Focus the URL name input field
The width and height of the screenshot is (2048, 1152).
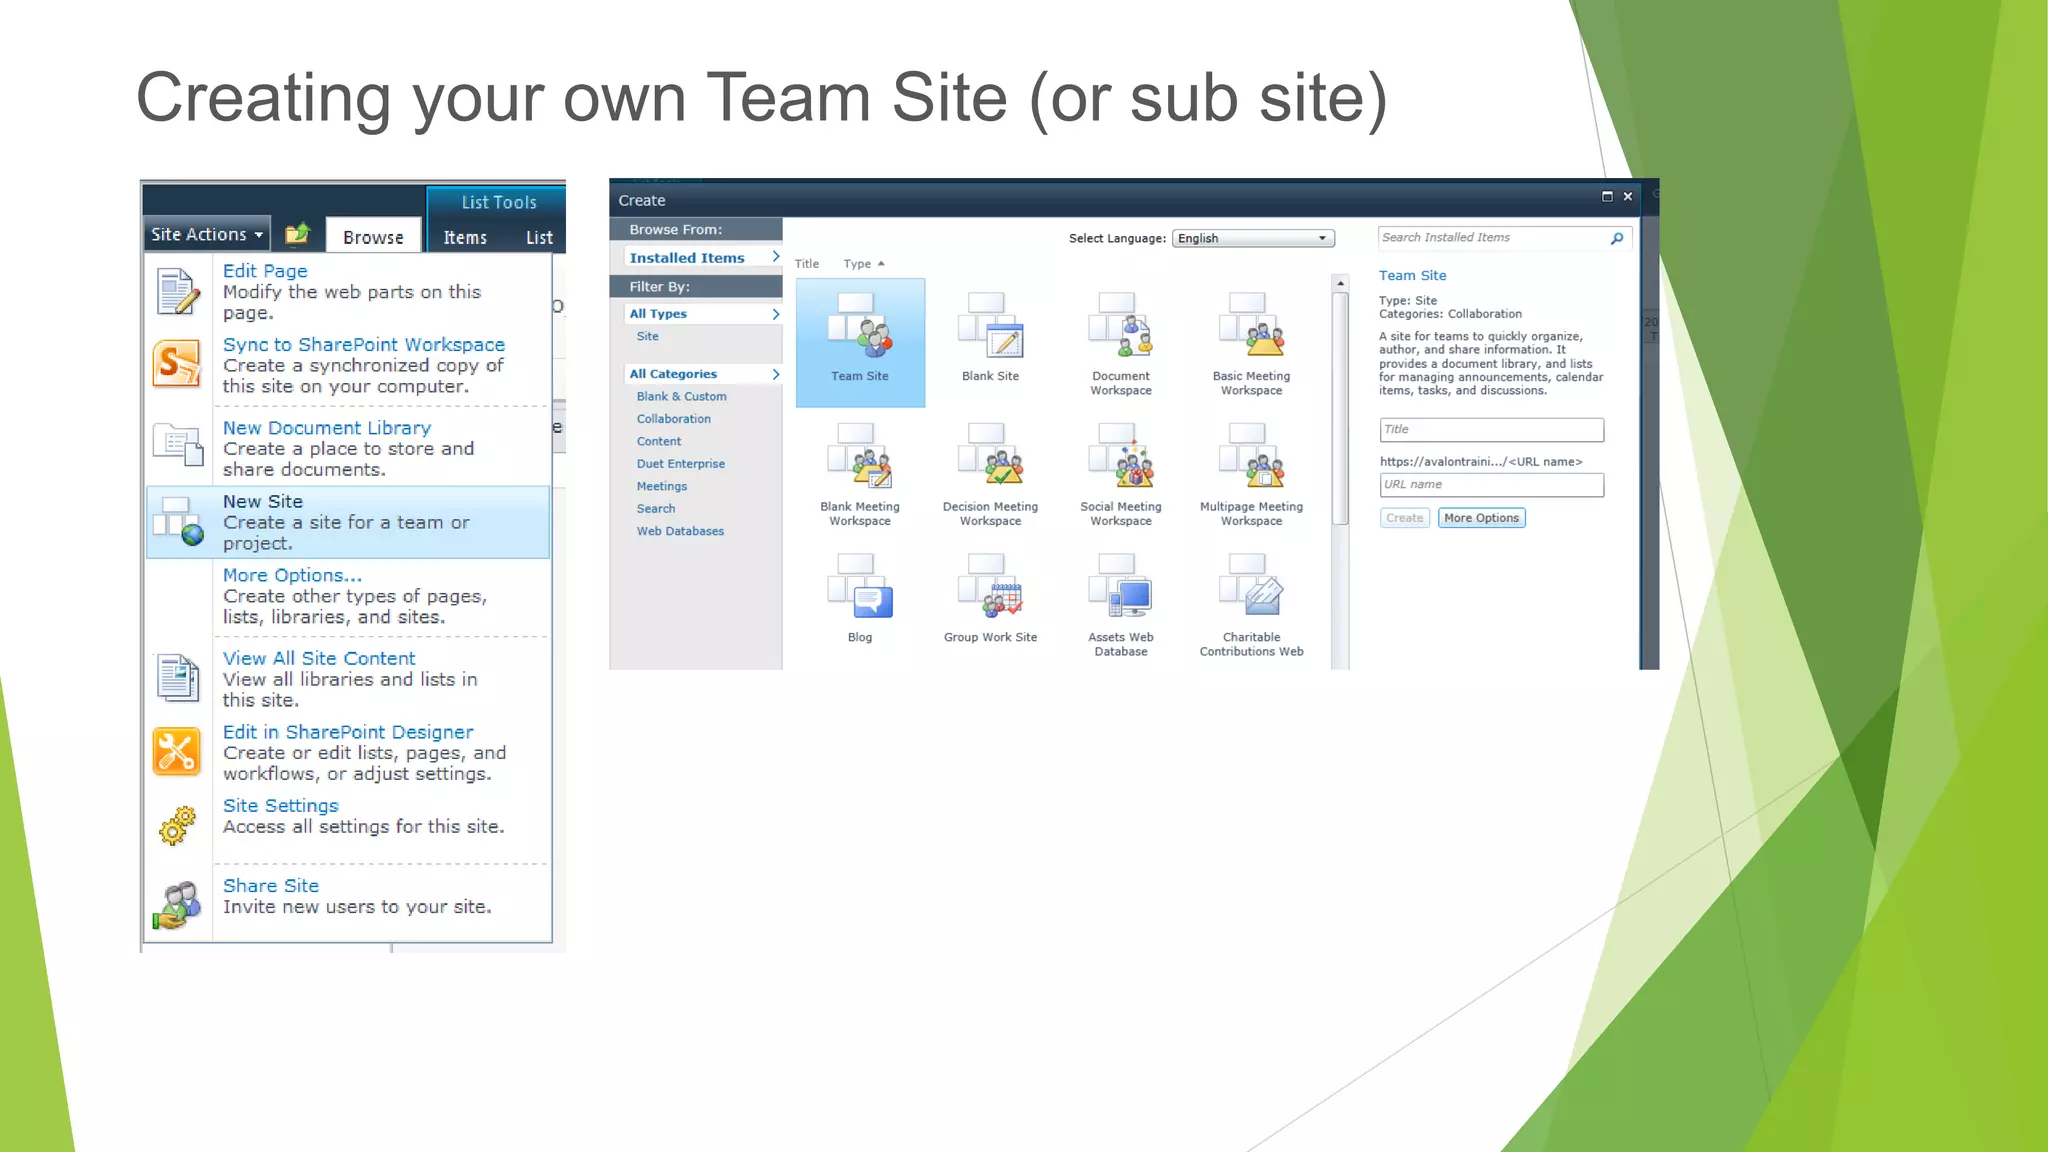click(1491, 485)
